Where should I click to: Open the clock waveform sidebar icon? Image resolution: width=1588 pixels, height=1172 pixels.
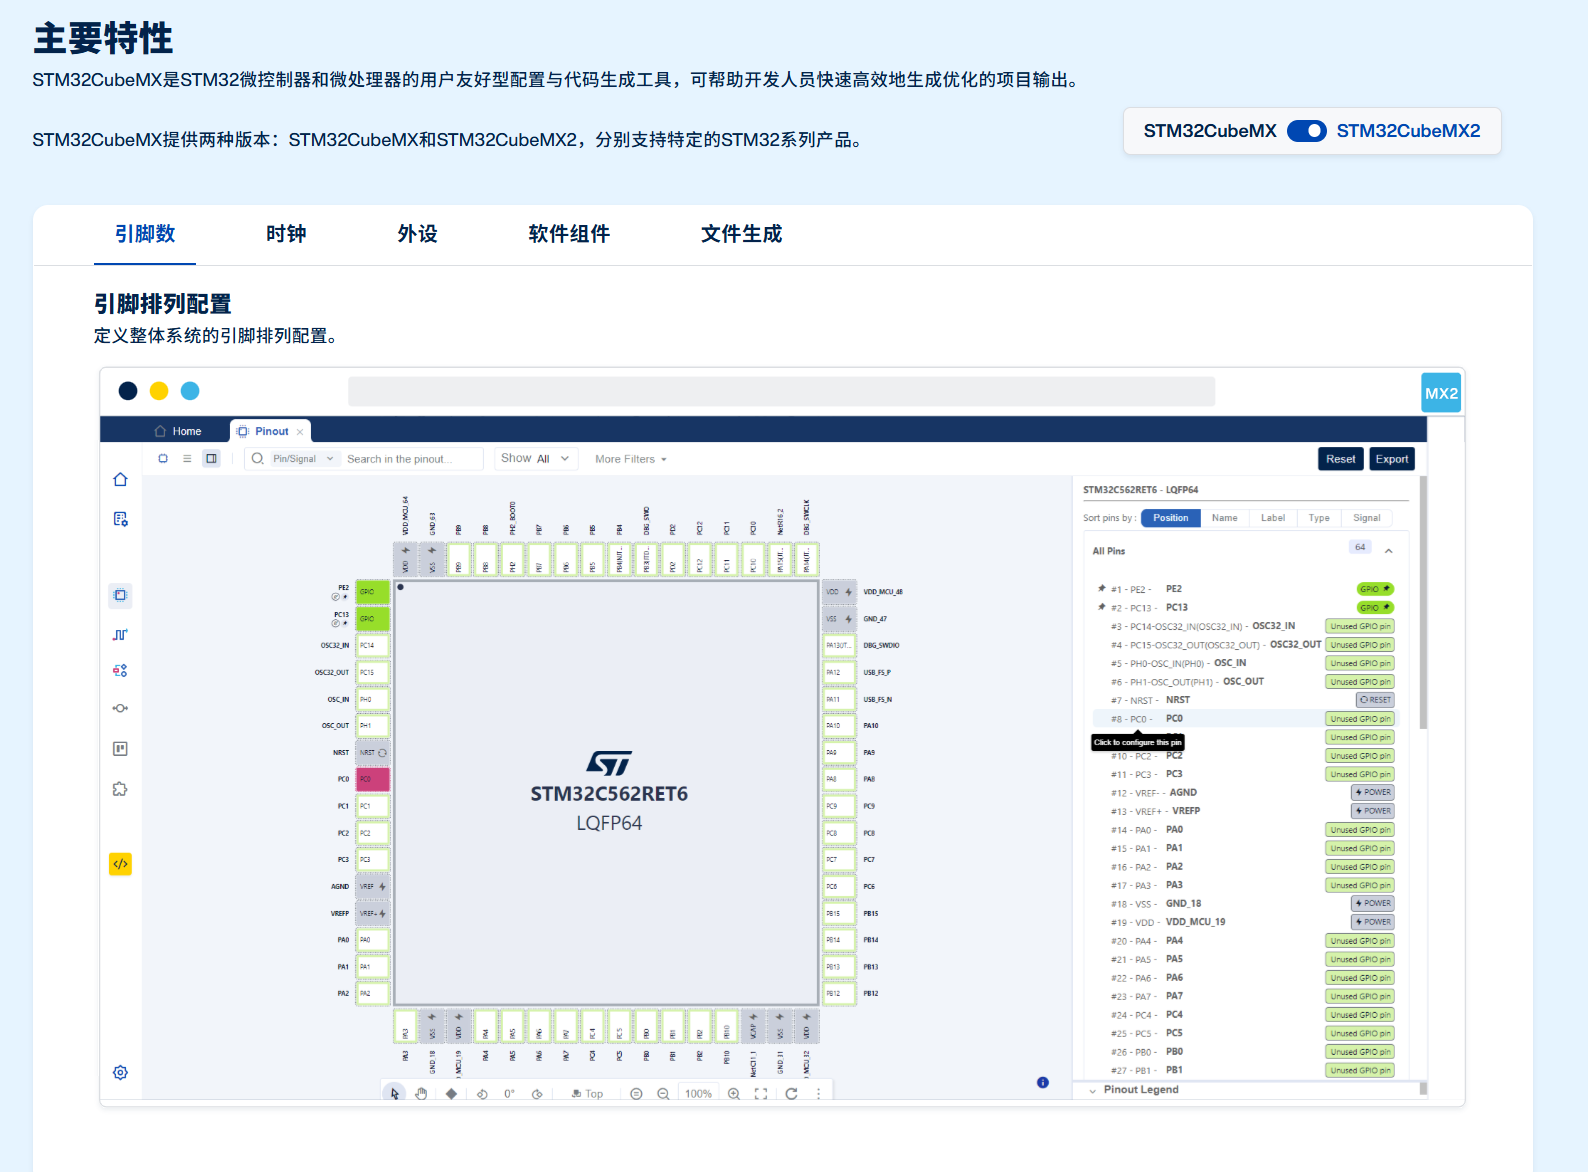[120, 635]
